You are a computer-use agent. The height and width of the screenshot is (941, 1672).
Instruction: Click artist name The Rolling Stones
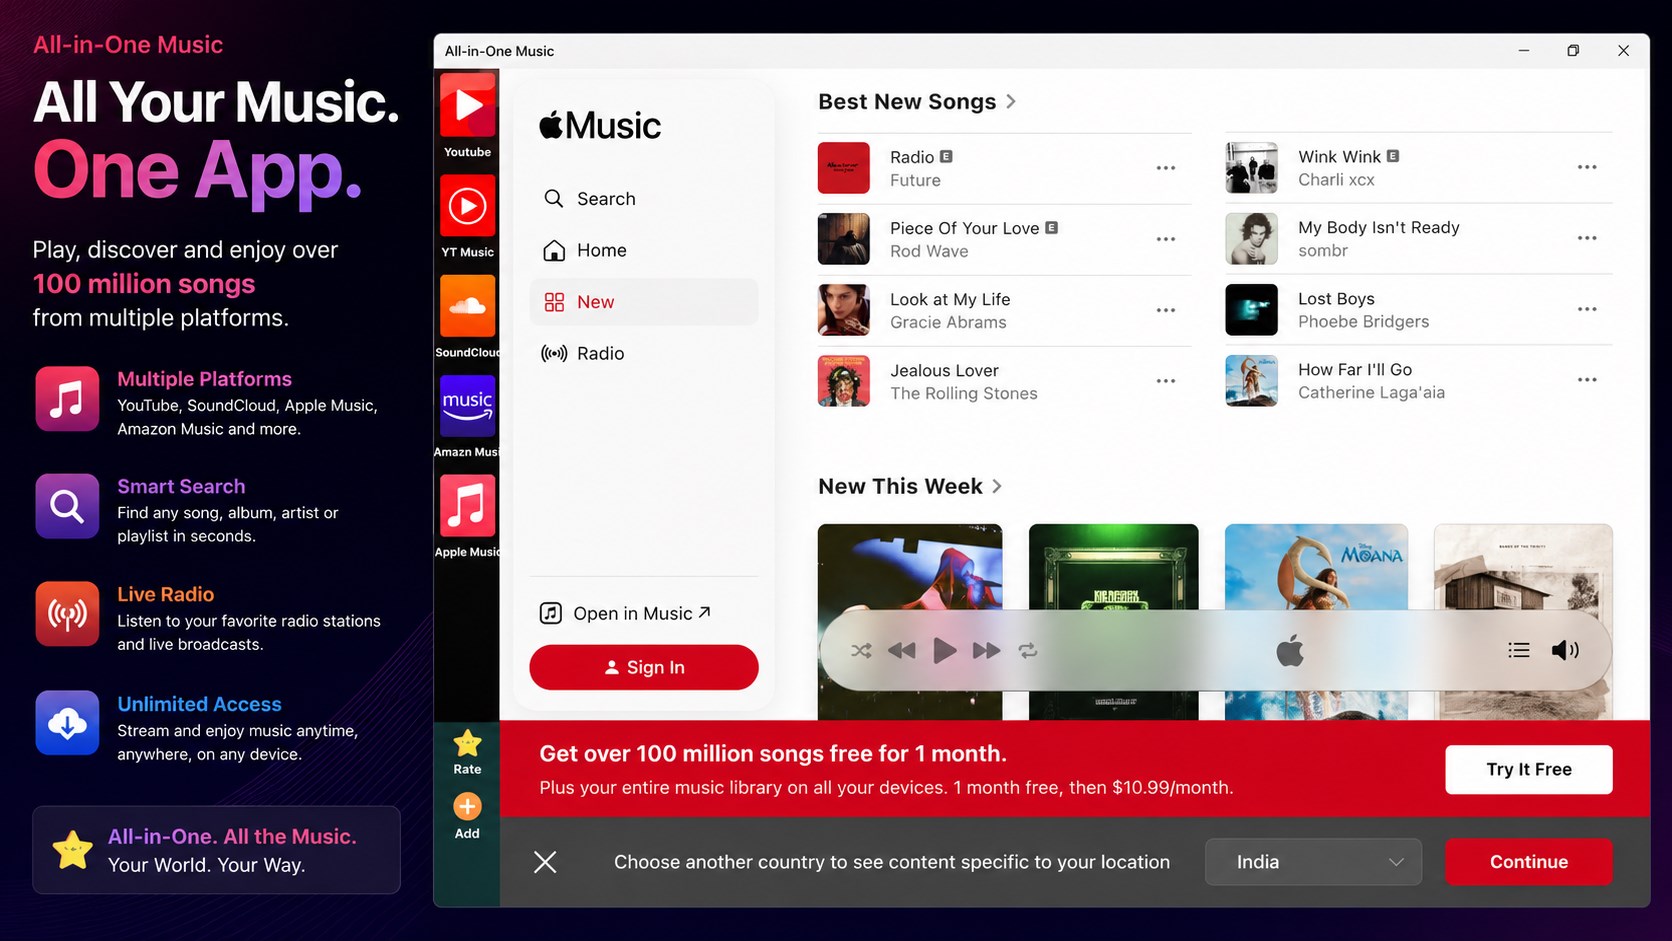(964, 394)
